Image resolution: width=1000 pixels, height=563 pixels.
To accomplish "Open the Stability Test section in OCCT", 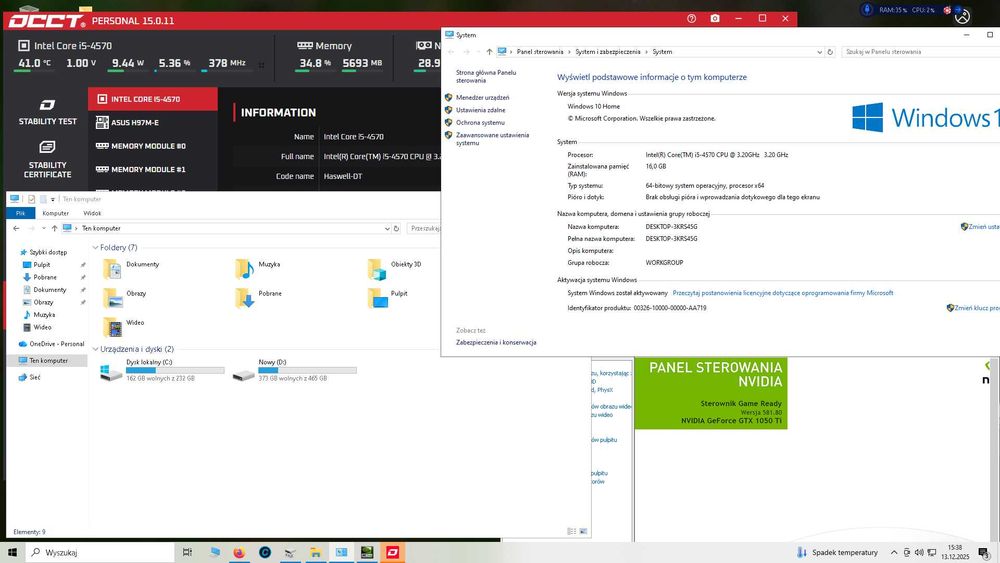I will pyautogui.click(x=47, y=112).
